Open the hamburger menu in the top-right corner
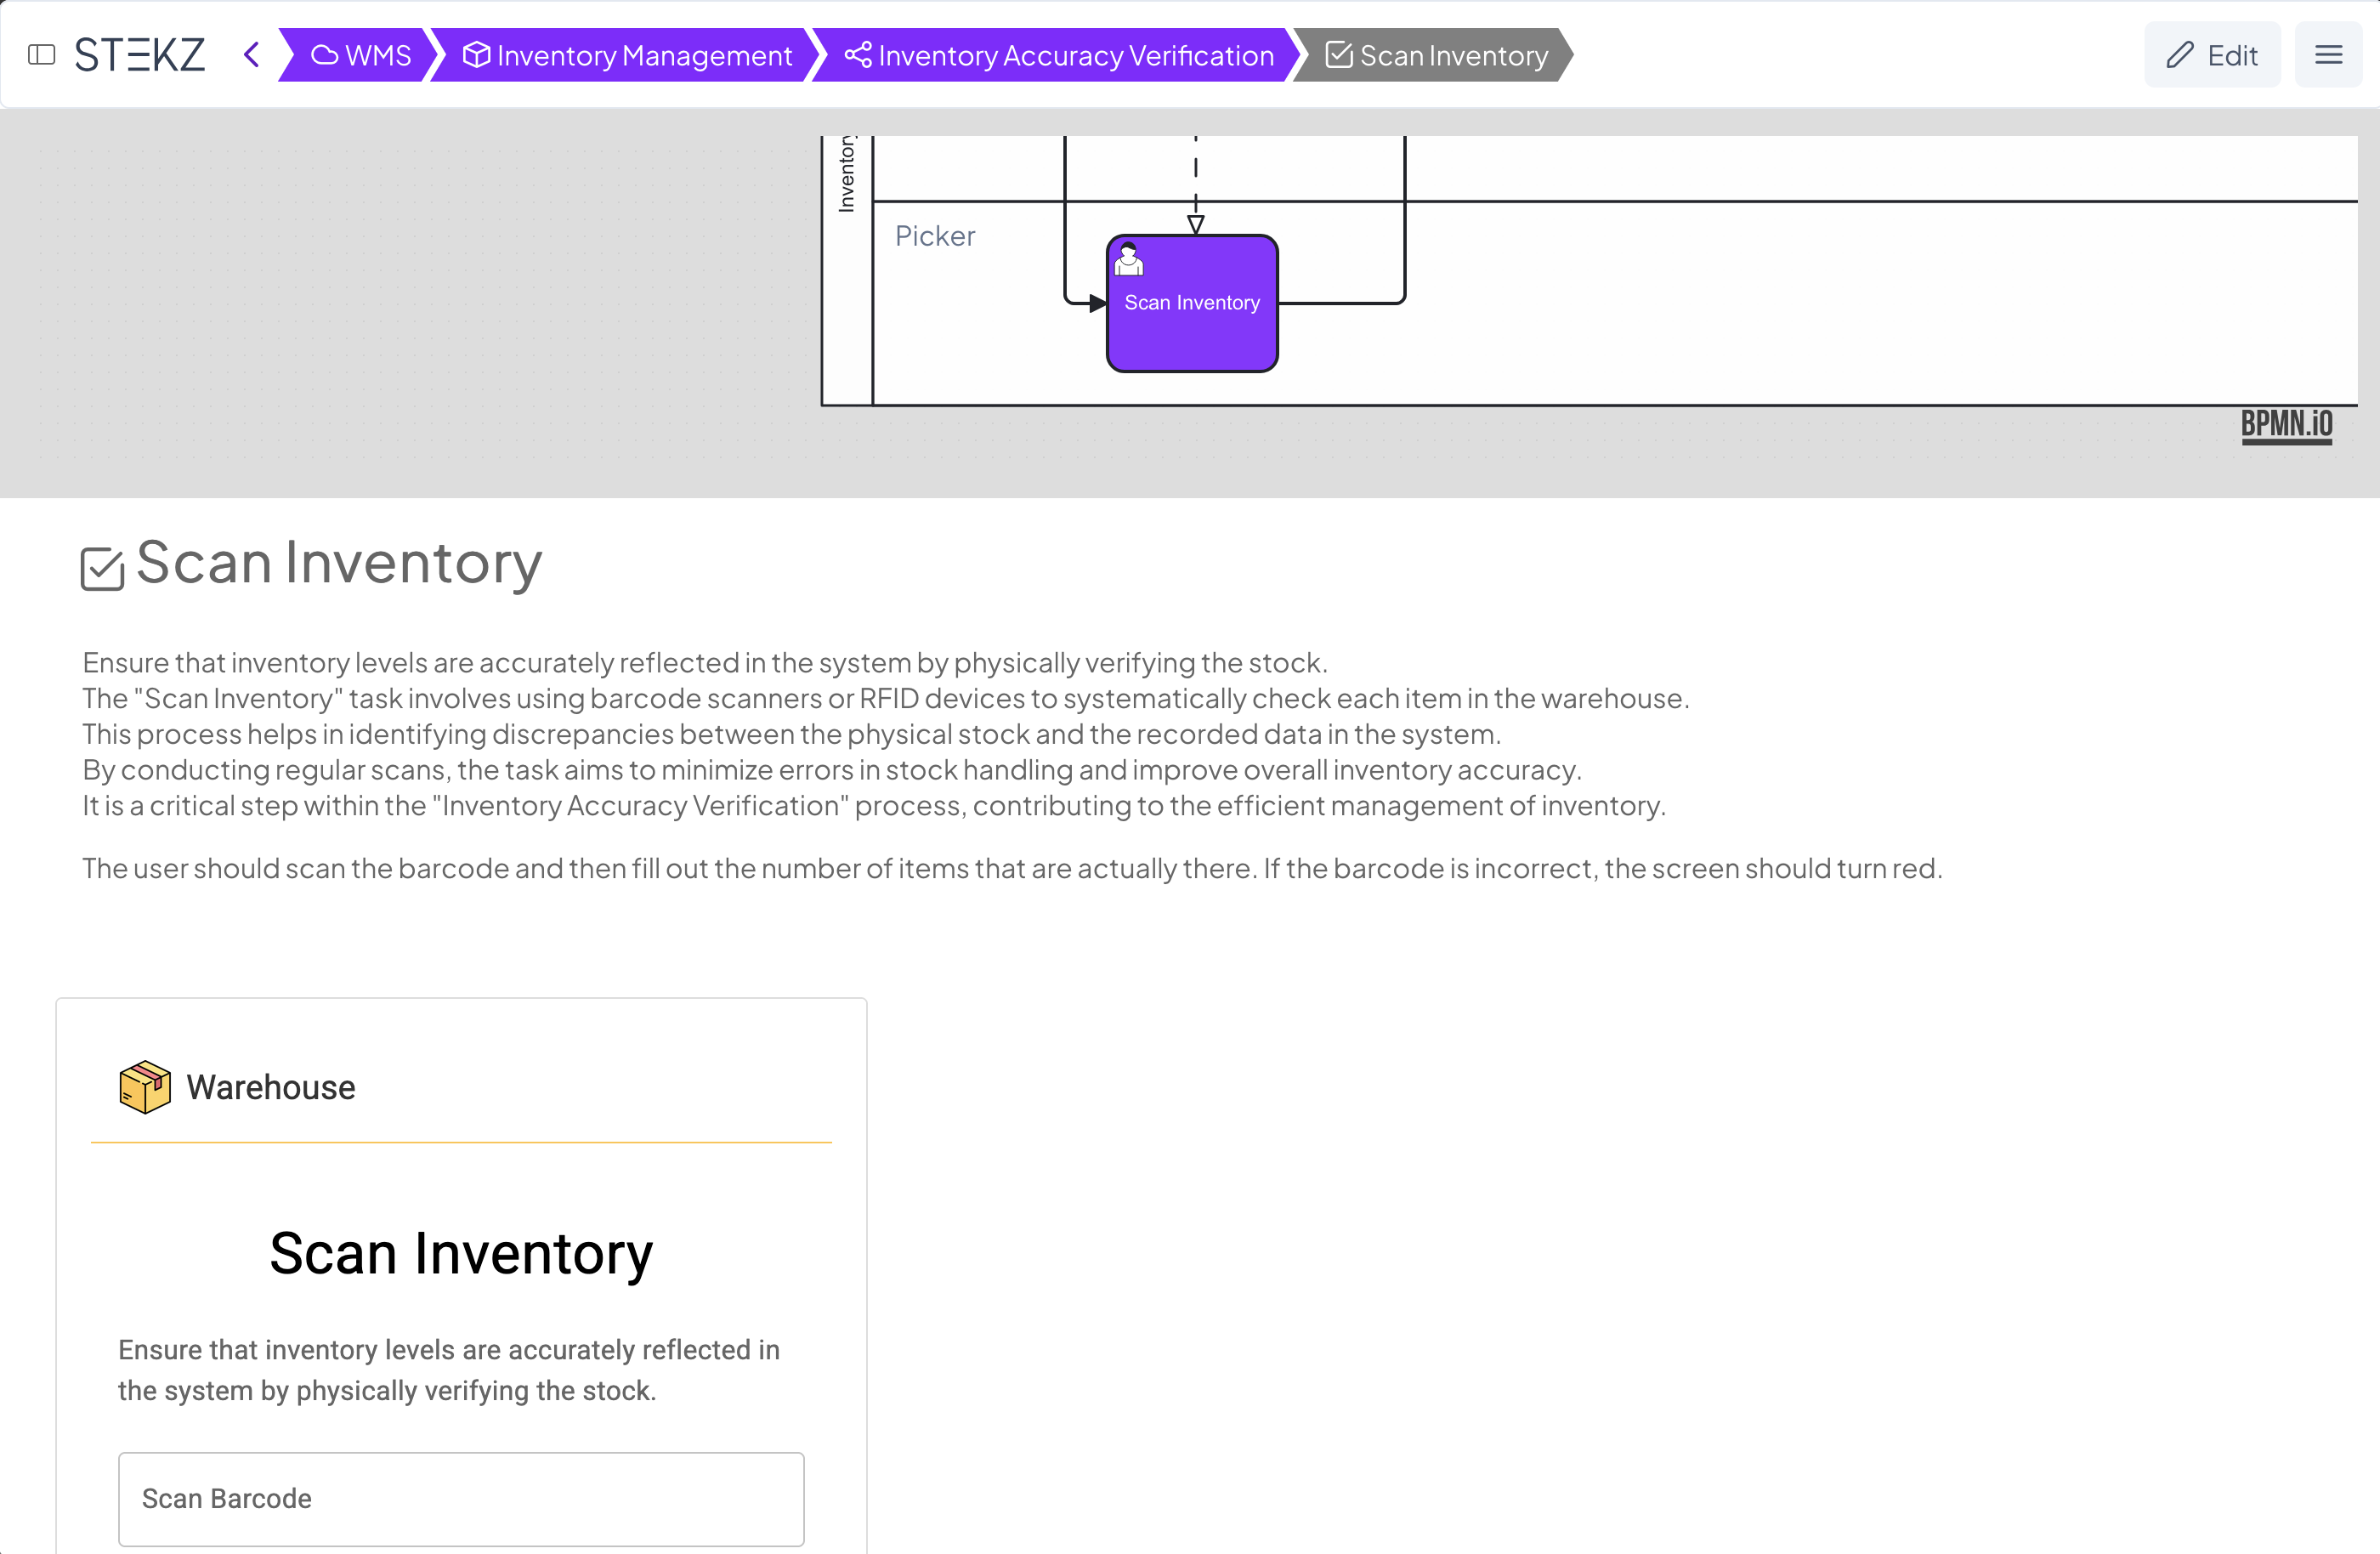Image resolution: width=2380 pixels, height=1554 pixels. point(2328,54)
